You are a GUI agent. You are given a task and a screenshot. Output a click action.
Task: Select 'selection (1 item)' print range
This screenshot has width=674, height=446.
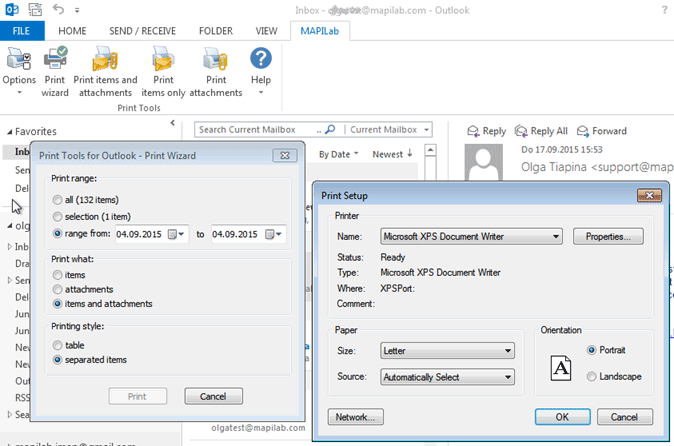click(92, 217)
